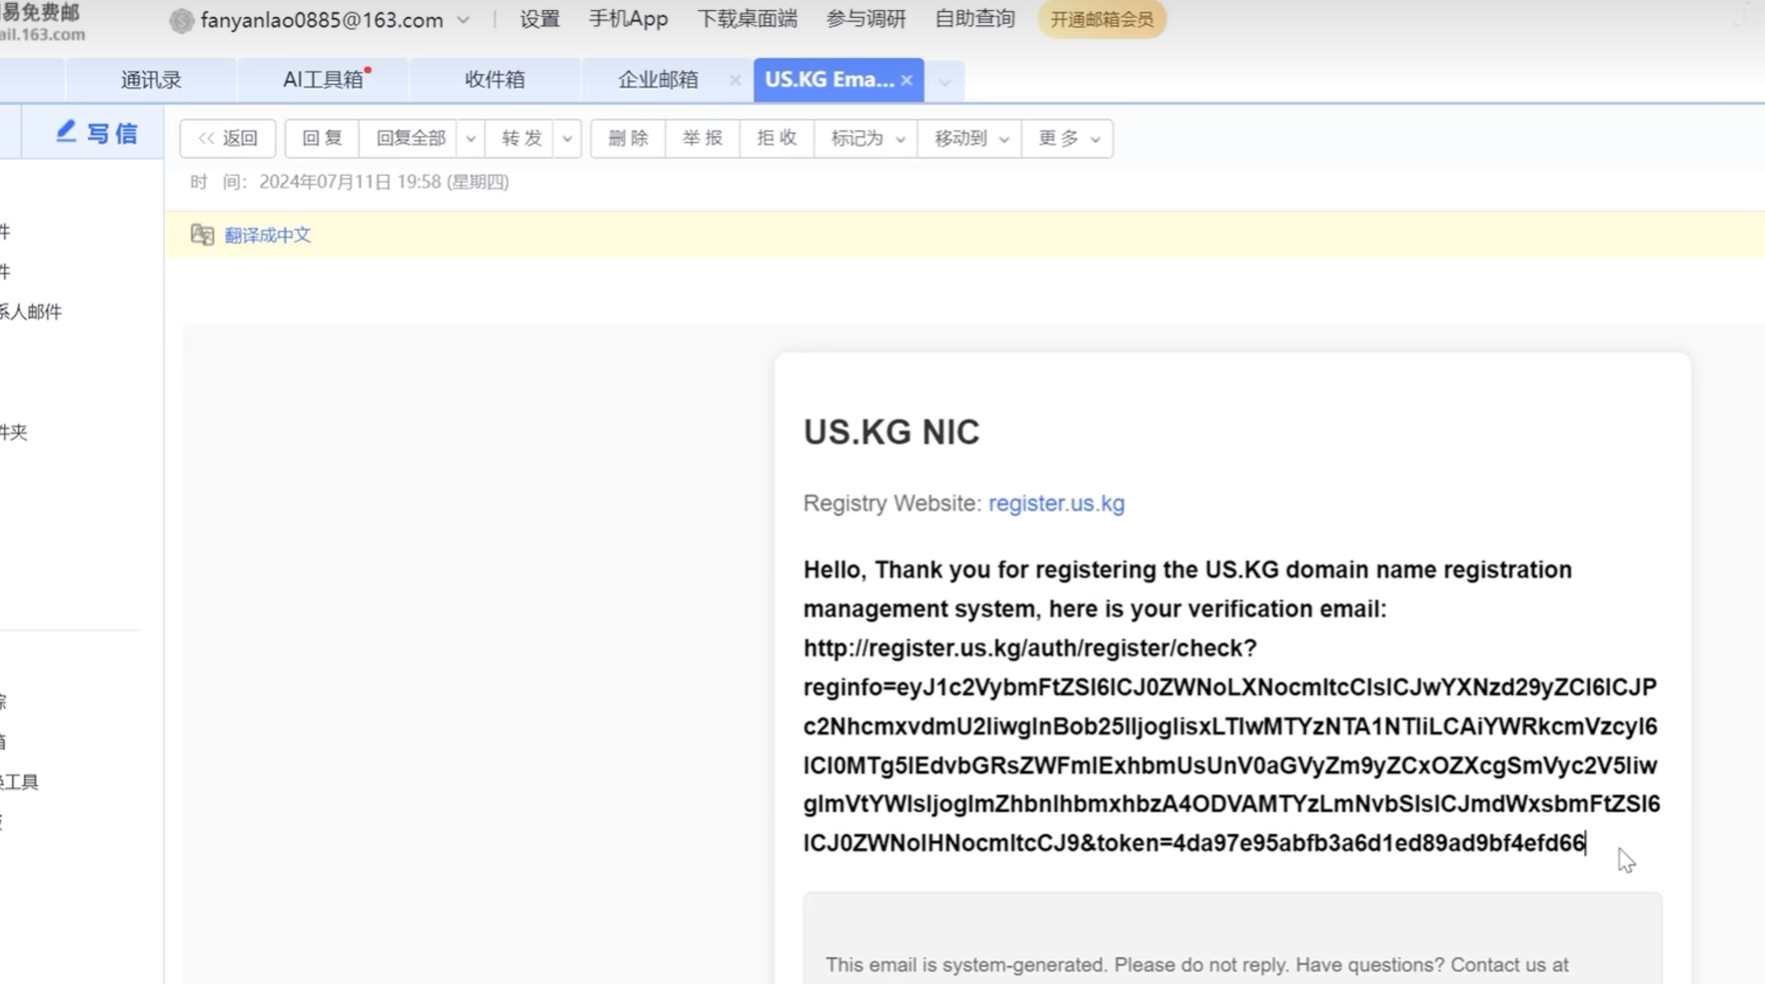Click the account avatar icon beside email address
Viewport: 1765px width, 984px height.
coord(181,20)
